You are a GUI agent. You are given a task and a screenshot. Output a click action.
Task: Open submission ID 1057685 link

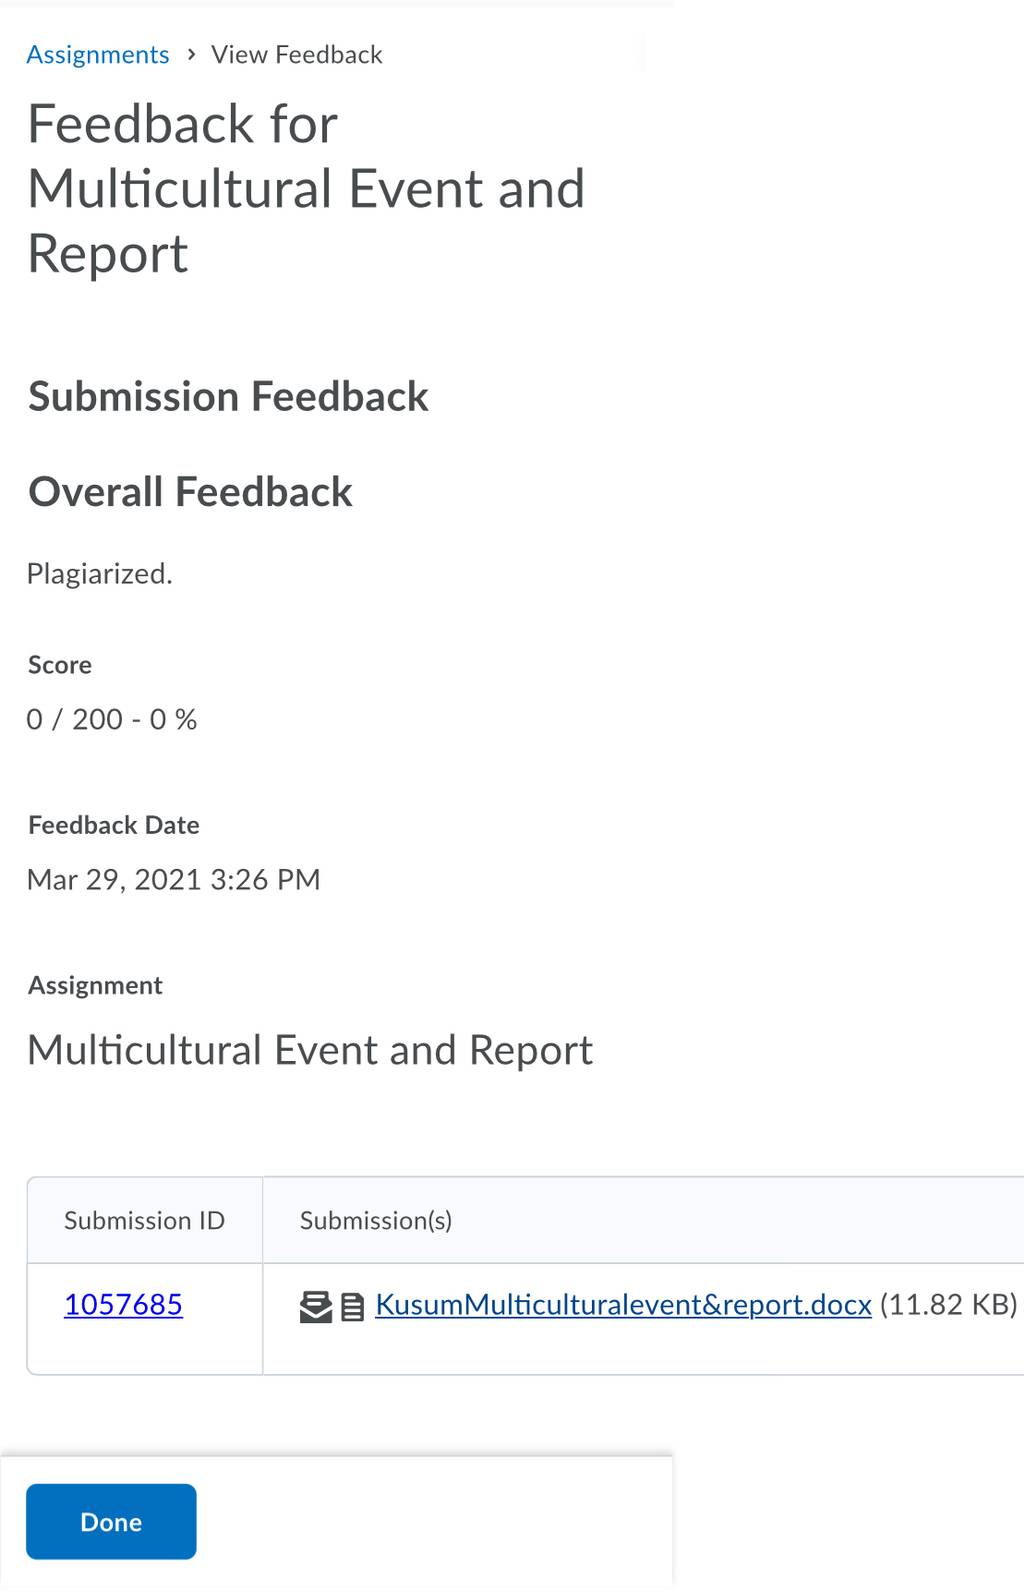pos(123,1304)
